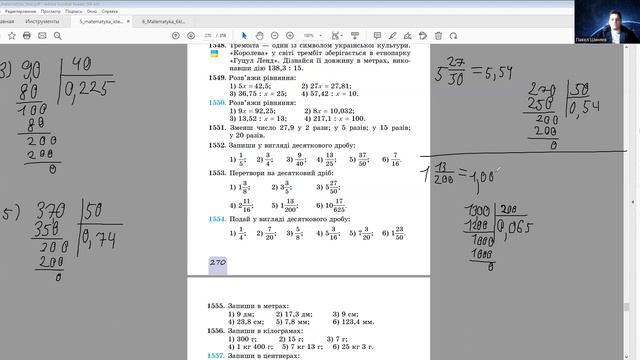Click the email envelope icon
The width and height of the screenshot is (640, 360).
pos(42,36)
